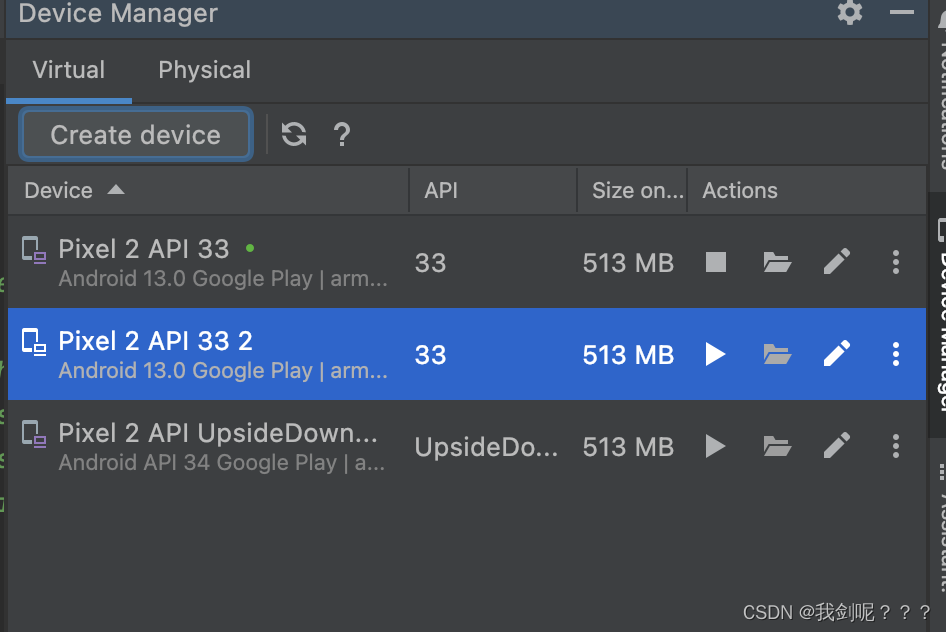Launch the Pixel 2 API 33 2 emulator
This screenshot has width=946, height=632.
[x=716, y=354]
